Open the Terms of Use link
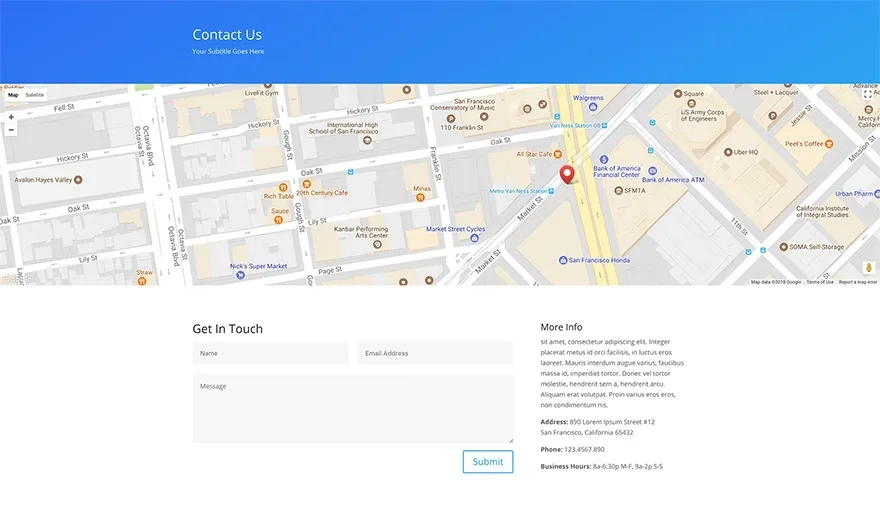Image resolution: width=880 pixels, height=525 pixels. (x=820, y=282)
